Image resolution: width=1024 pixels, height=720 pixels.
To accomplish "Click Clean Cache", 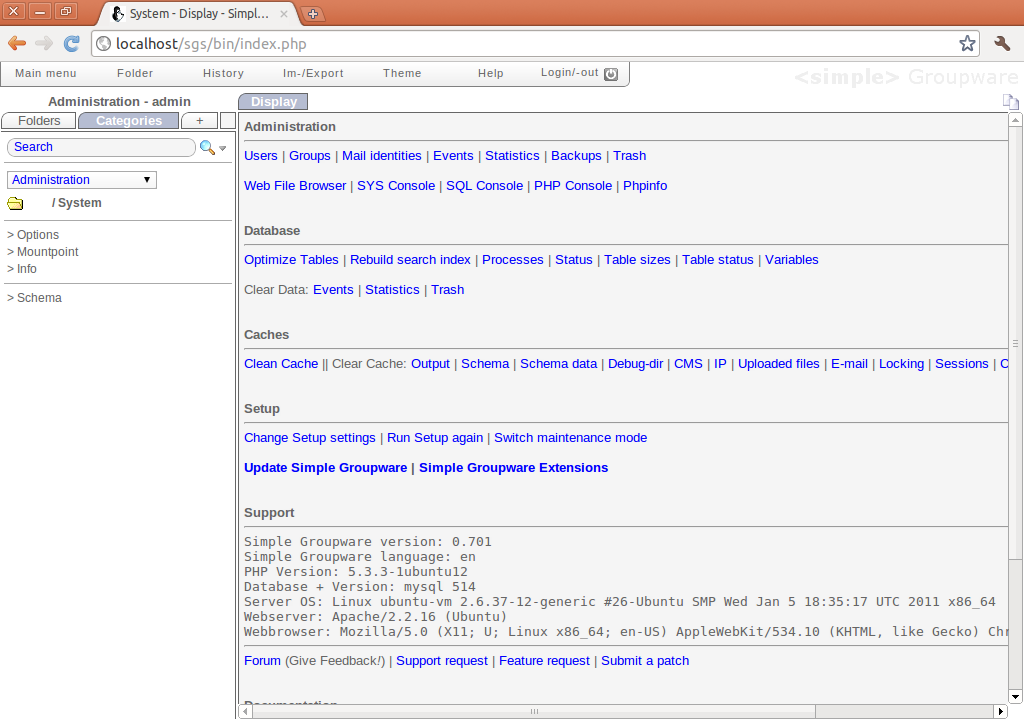I will pos(281,363).
